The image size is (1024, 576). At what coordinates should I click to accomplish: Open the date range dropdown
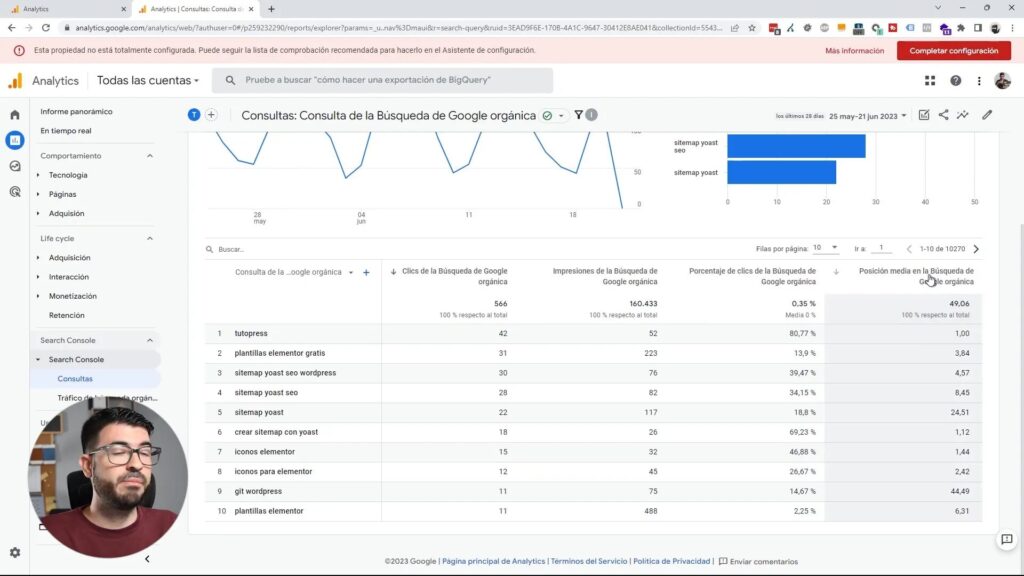click(868, 116)
